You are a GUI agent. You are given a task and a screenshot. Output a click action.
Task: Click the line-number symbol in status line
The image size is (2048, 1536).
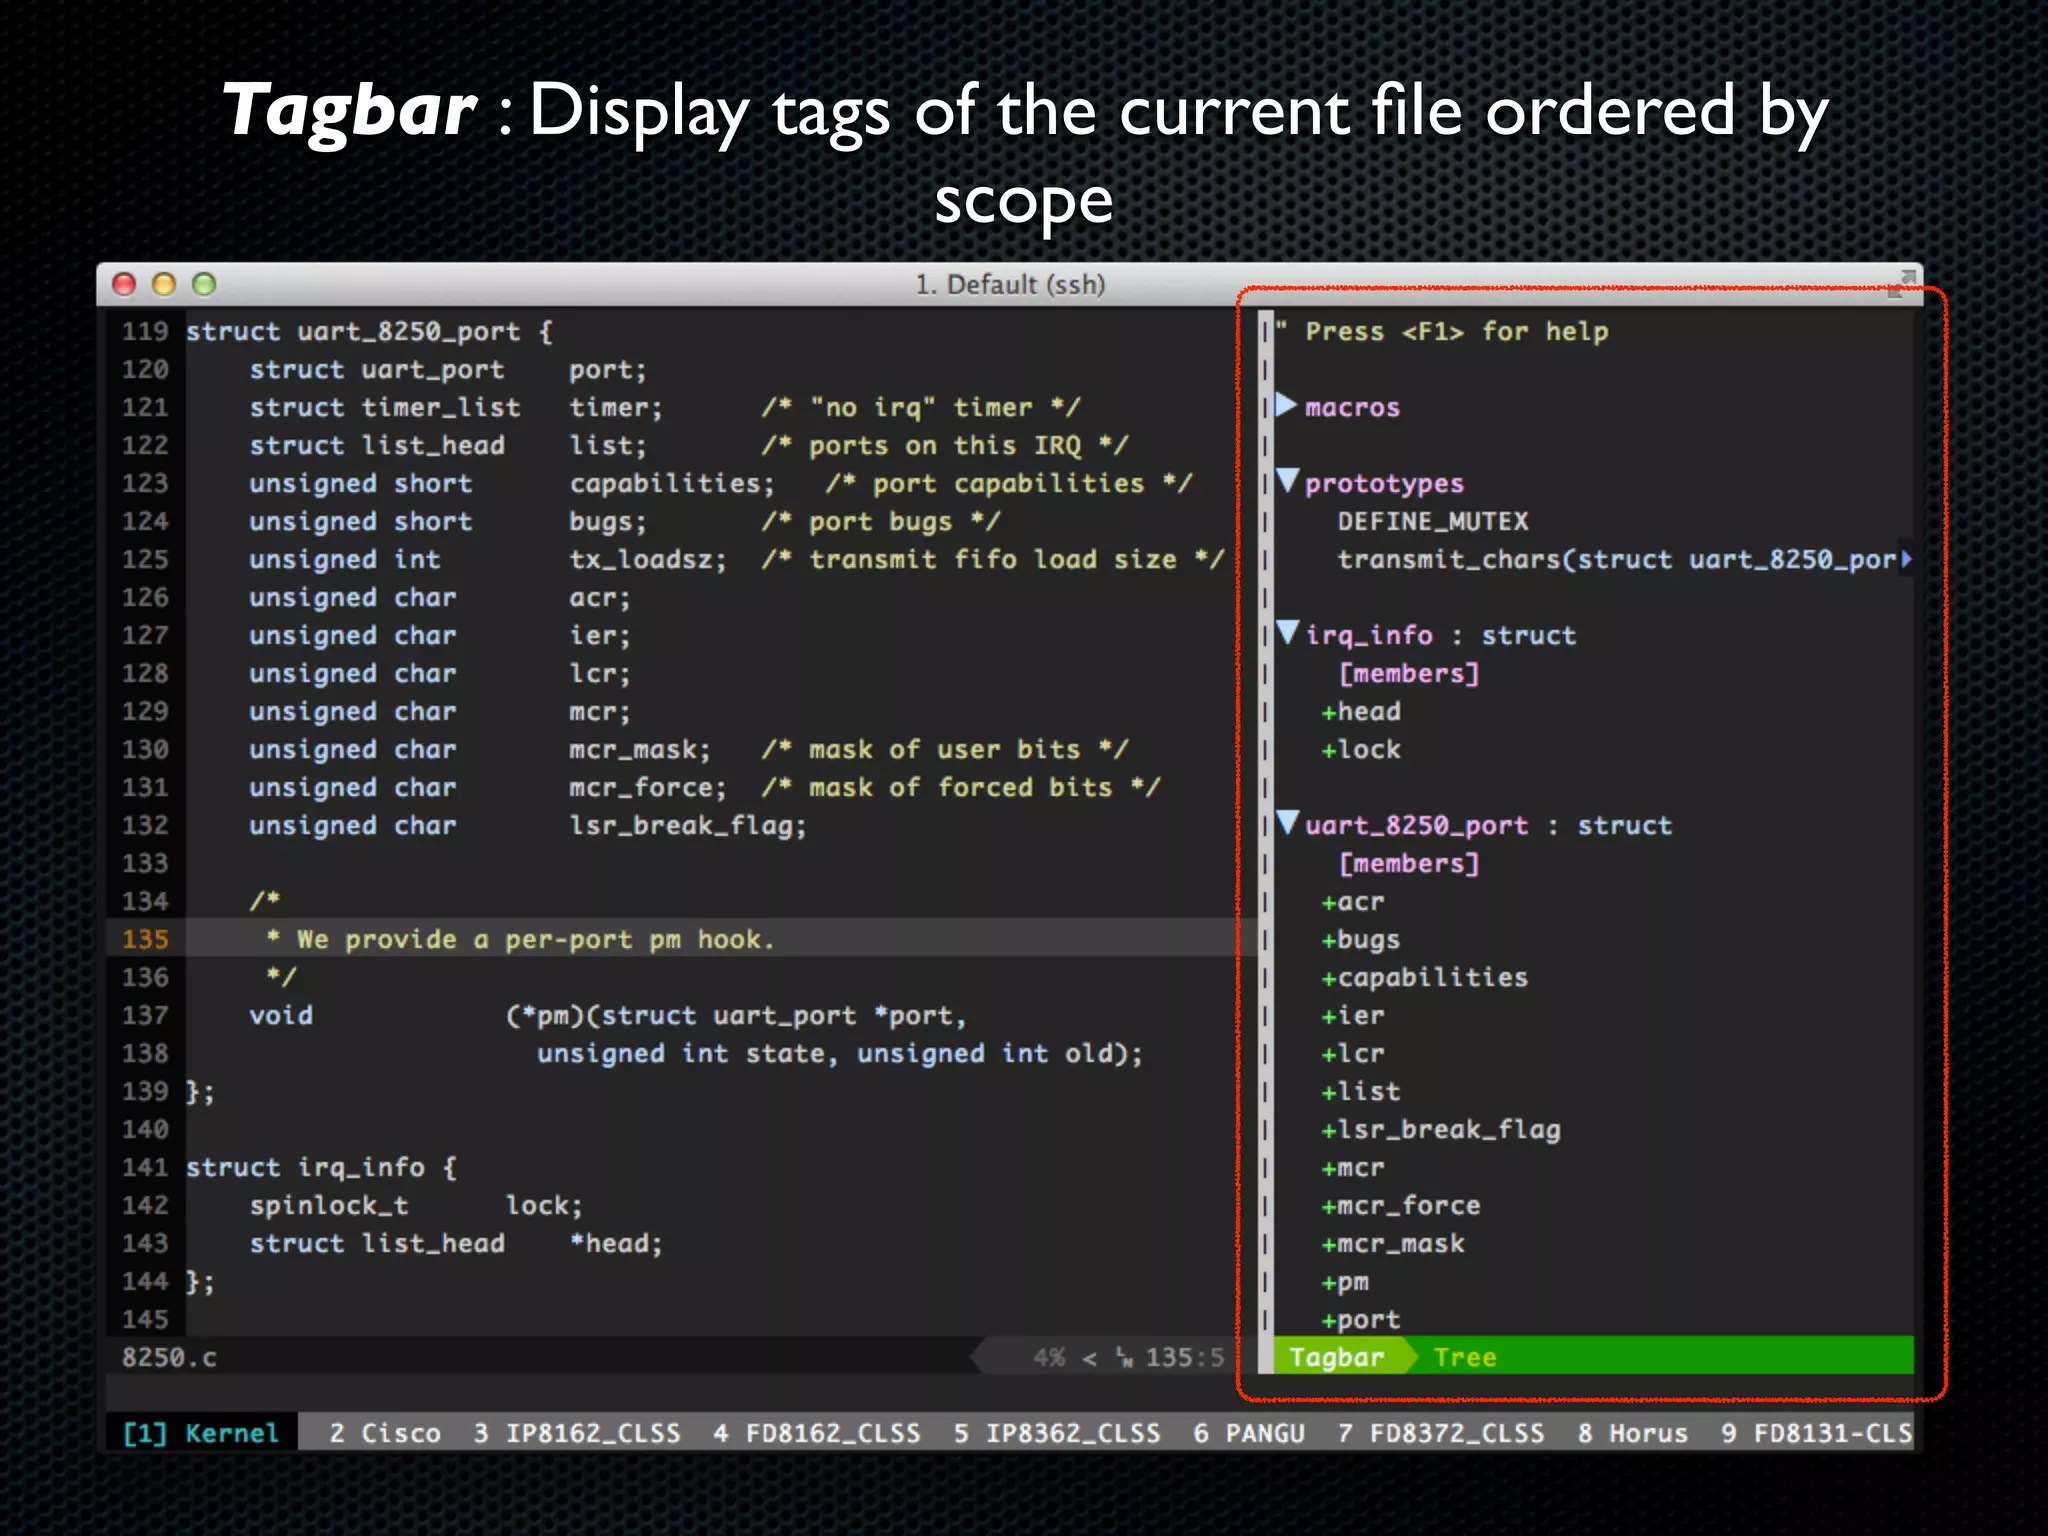click(x=1125, y=1357)
